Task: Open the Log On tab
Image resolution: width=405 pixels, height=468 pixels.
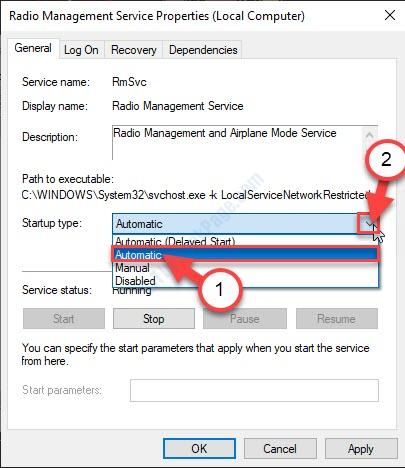Action: (x=81, y=50)
